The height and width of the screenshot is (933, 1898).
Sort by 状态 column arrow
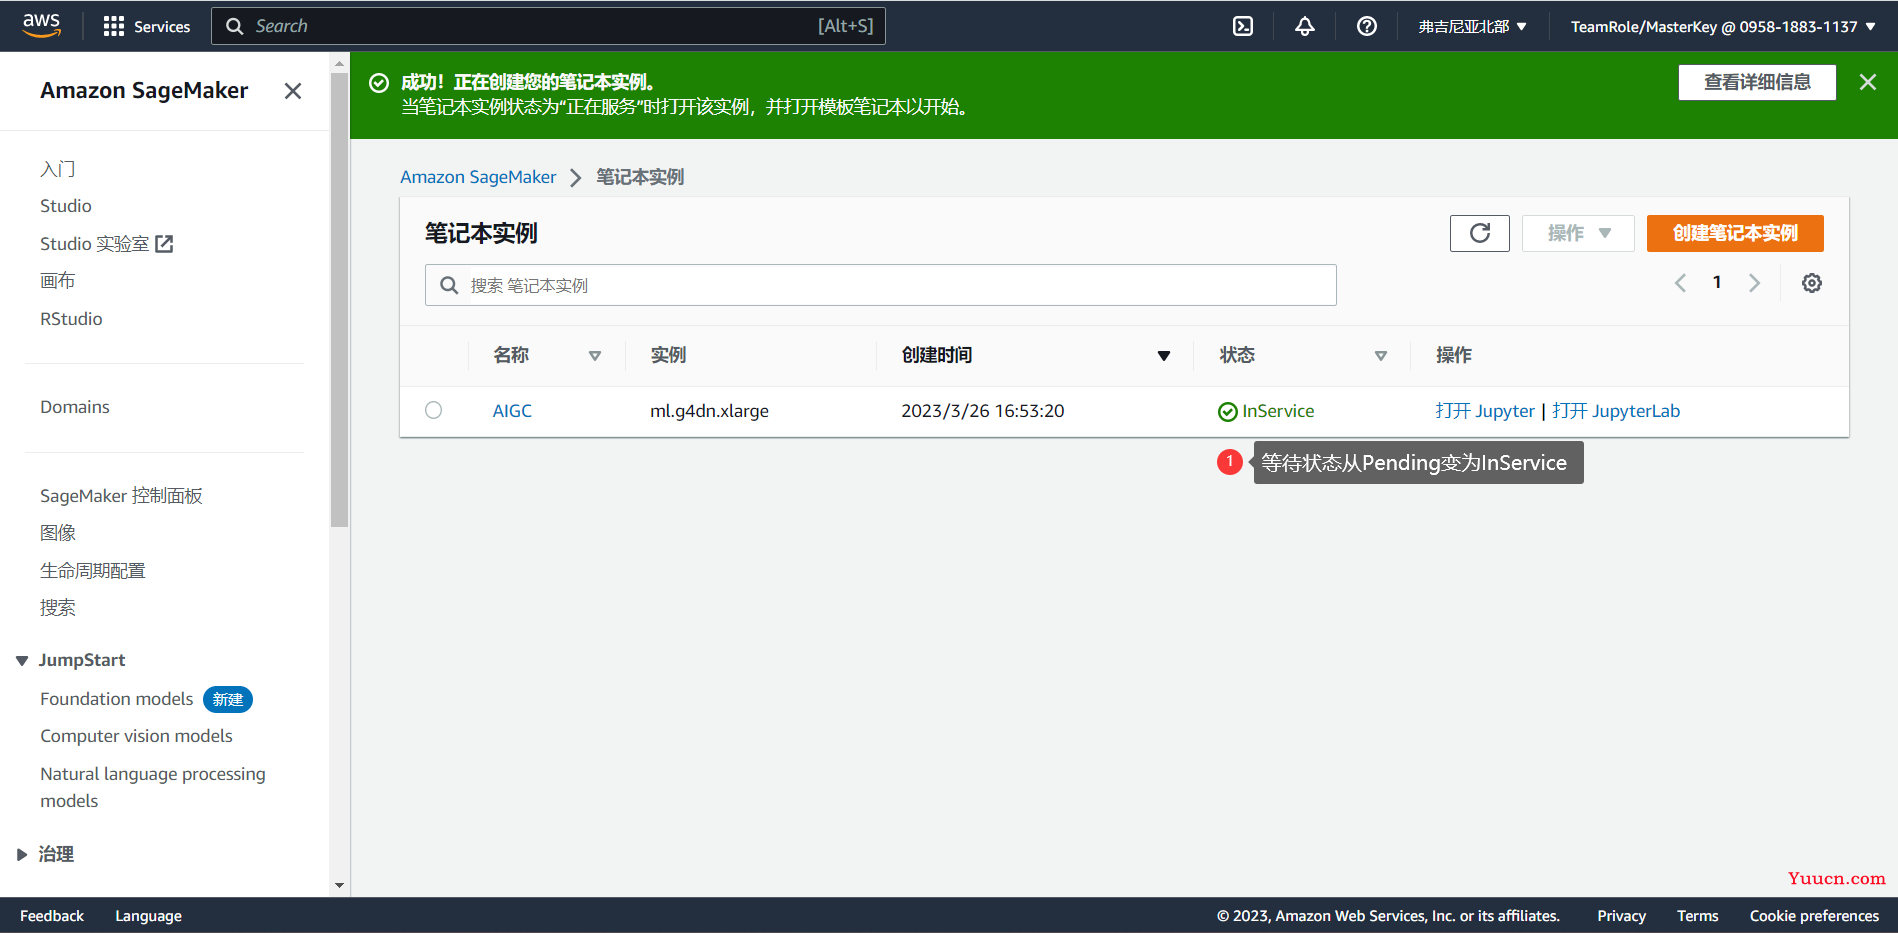[1381, 356]
